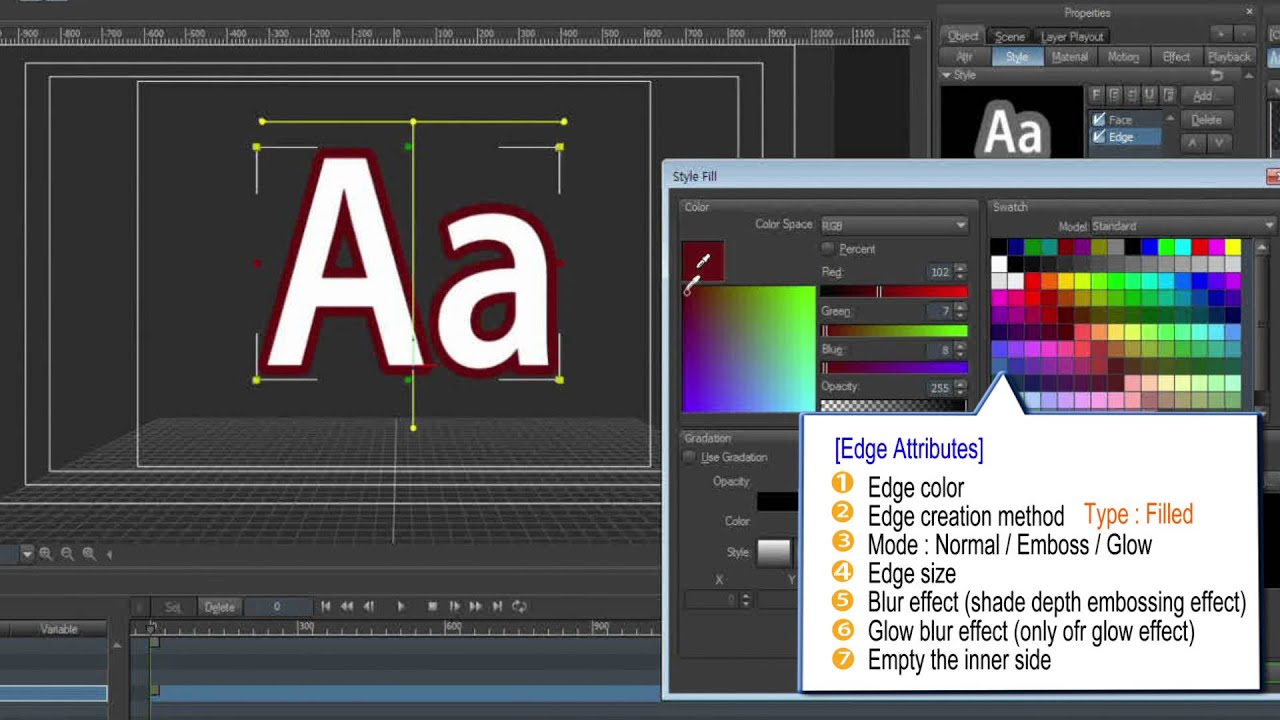Enable the Percent option

[827, 248]
